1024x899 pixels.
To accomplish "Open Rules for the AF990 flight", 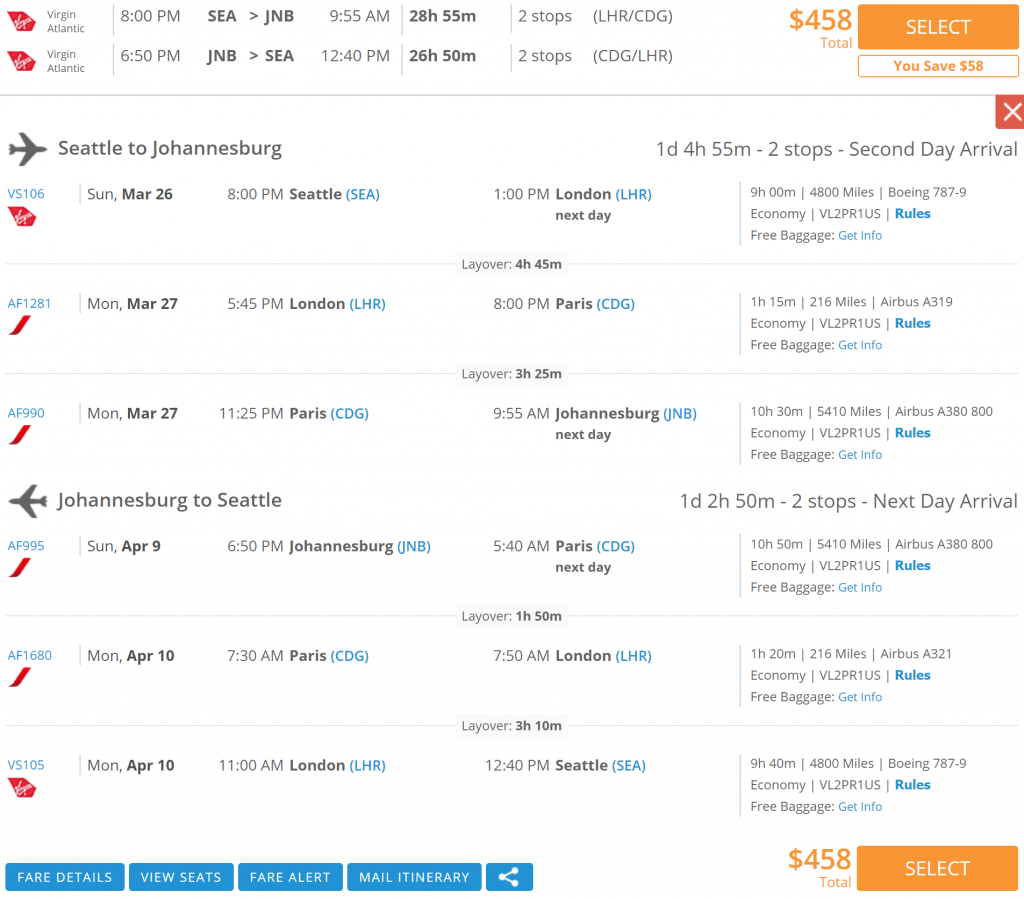I will [912, 433].
